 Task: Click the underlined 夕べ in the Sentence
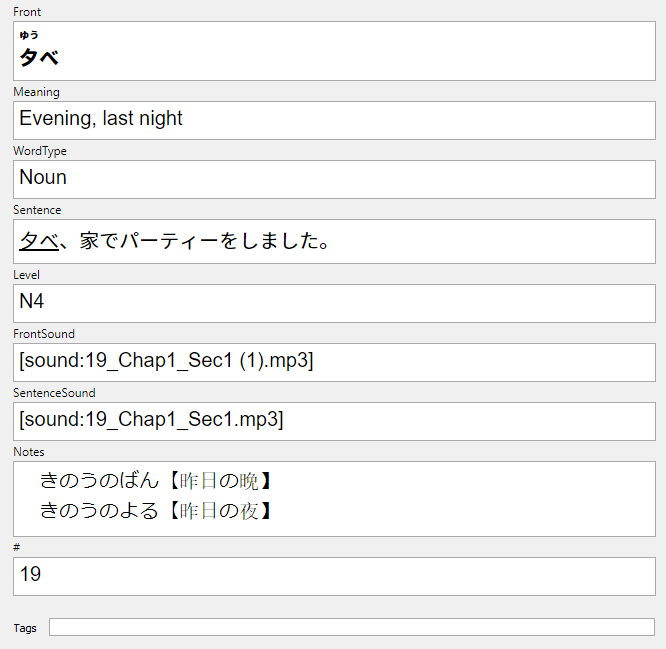click(39, 241)
